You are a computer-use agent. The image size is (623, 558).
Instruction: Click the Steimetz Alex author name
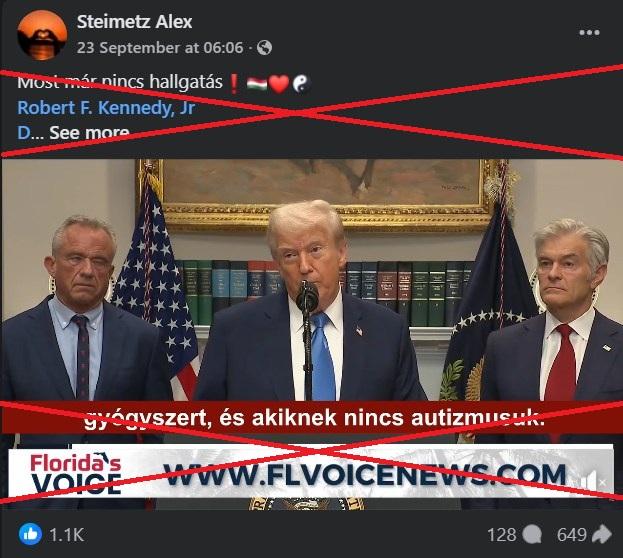(x=134, y=21)
